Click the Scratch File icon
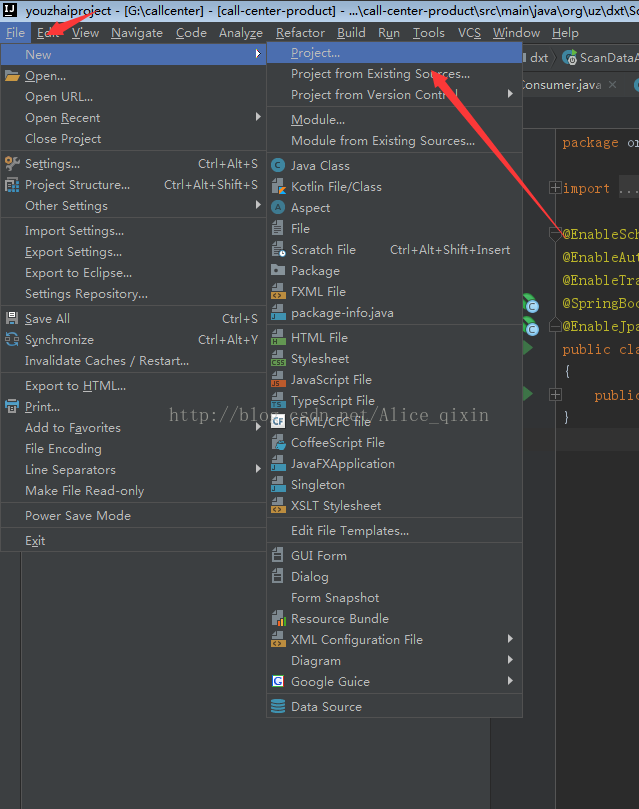Image resolution: width=639 pixels, height=809 pixels. coord(278,250)
